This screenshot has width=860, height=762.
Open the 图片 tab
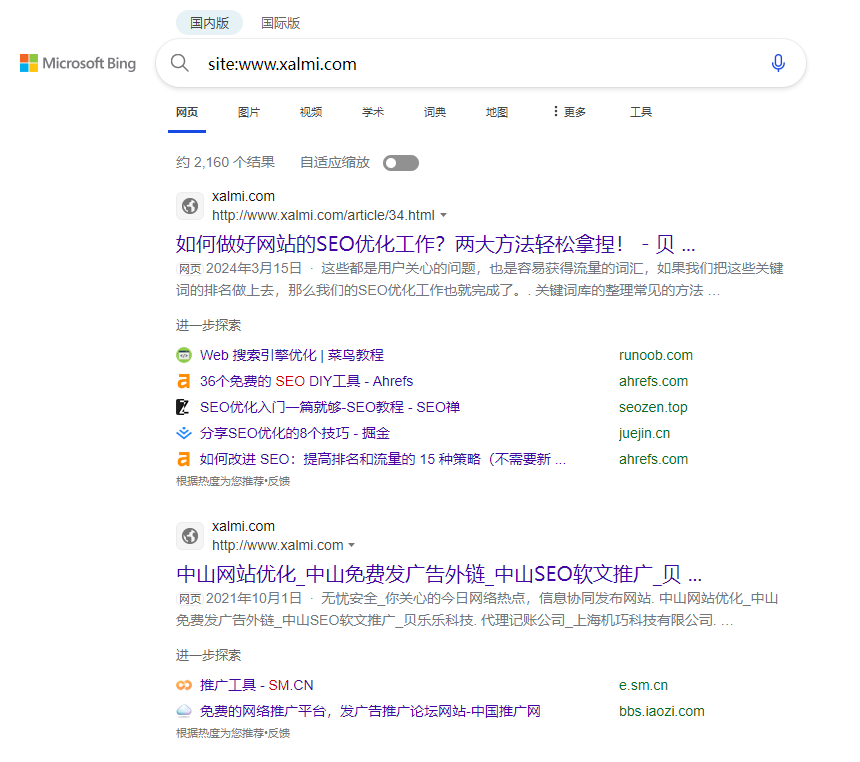click(x=249, y=112)
